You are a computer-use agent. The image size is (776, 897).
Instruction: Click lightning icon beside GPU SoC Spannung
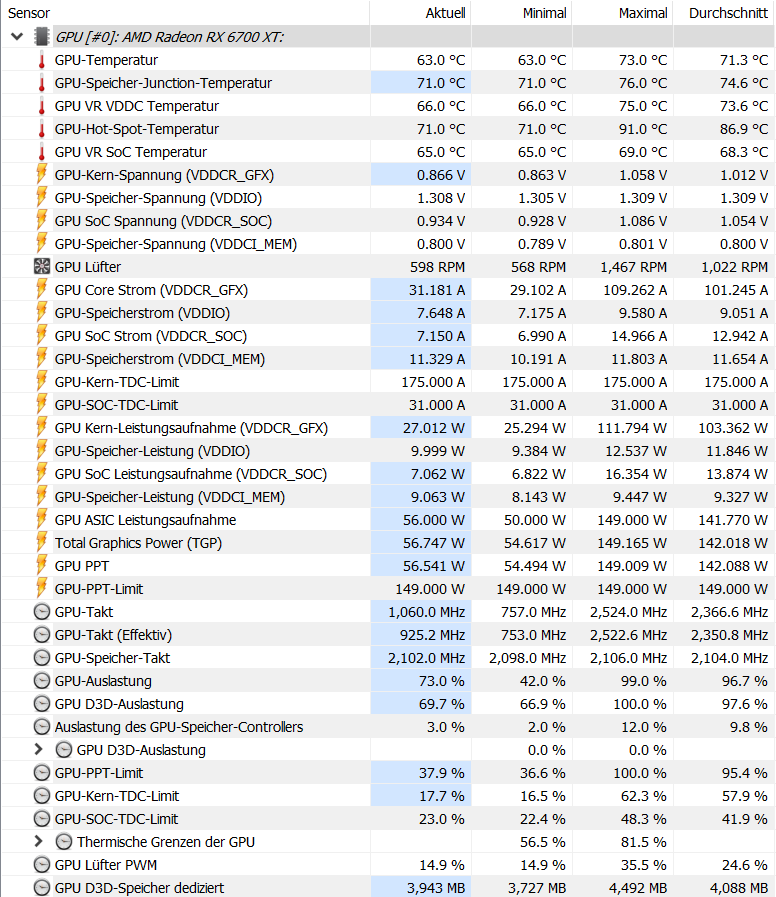(41, 220)
